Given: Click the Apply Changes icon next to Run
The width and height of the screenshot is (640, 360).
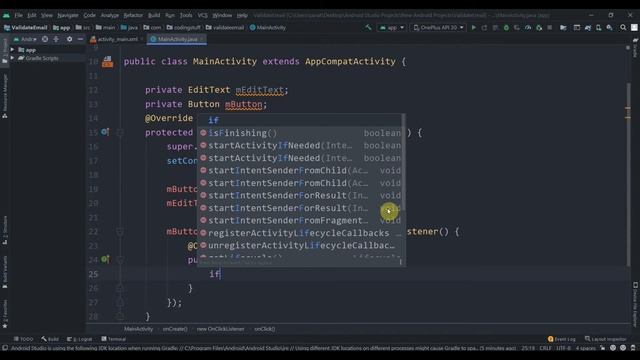Looking at the screenshot, I should pos(484,27).
